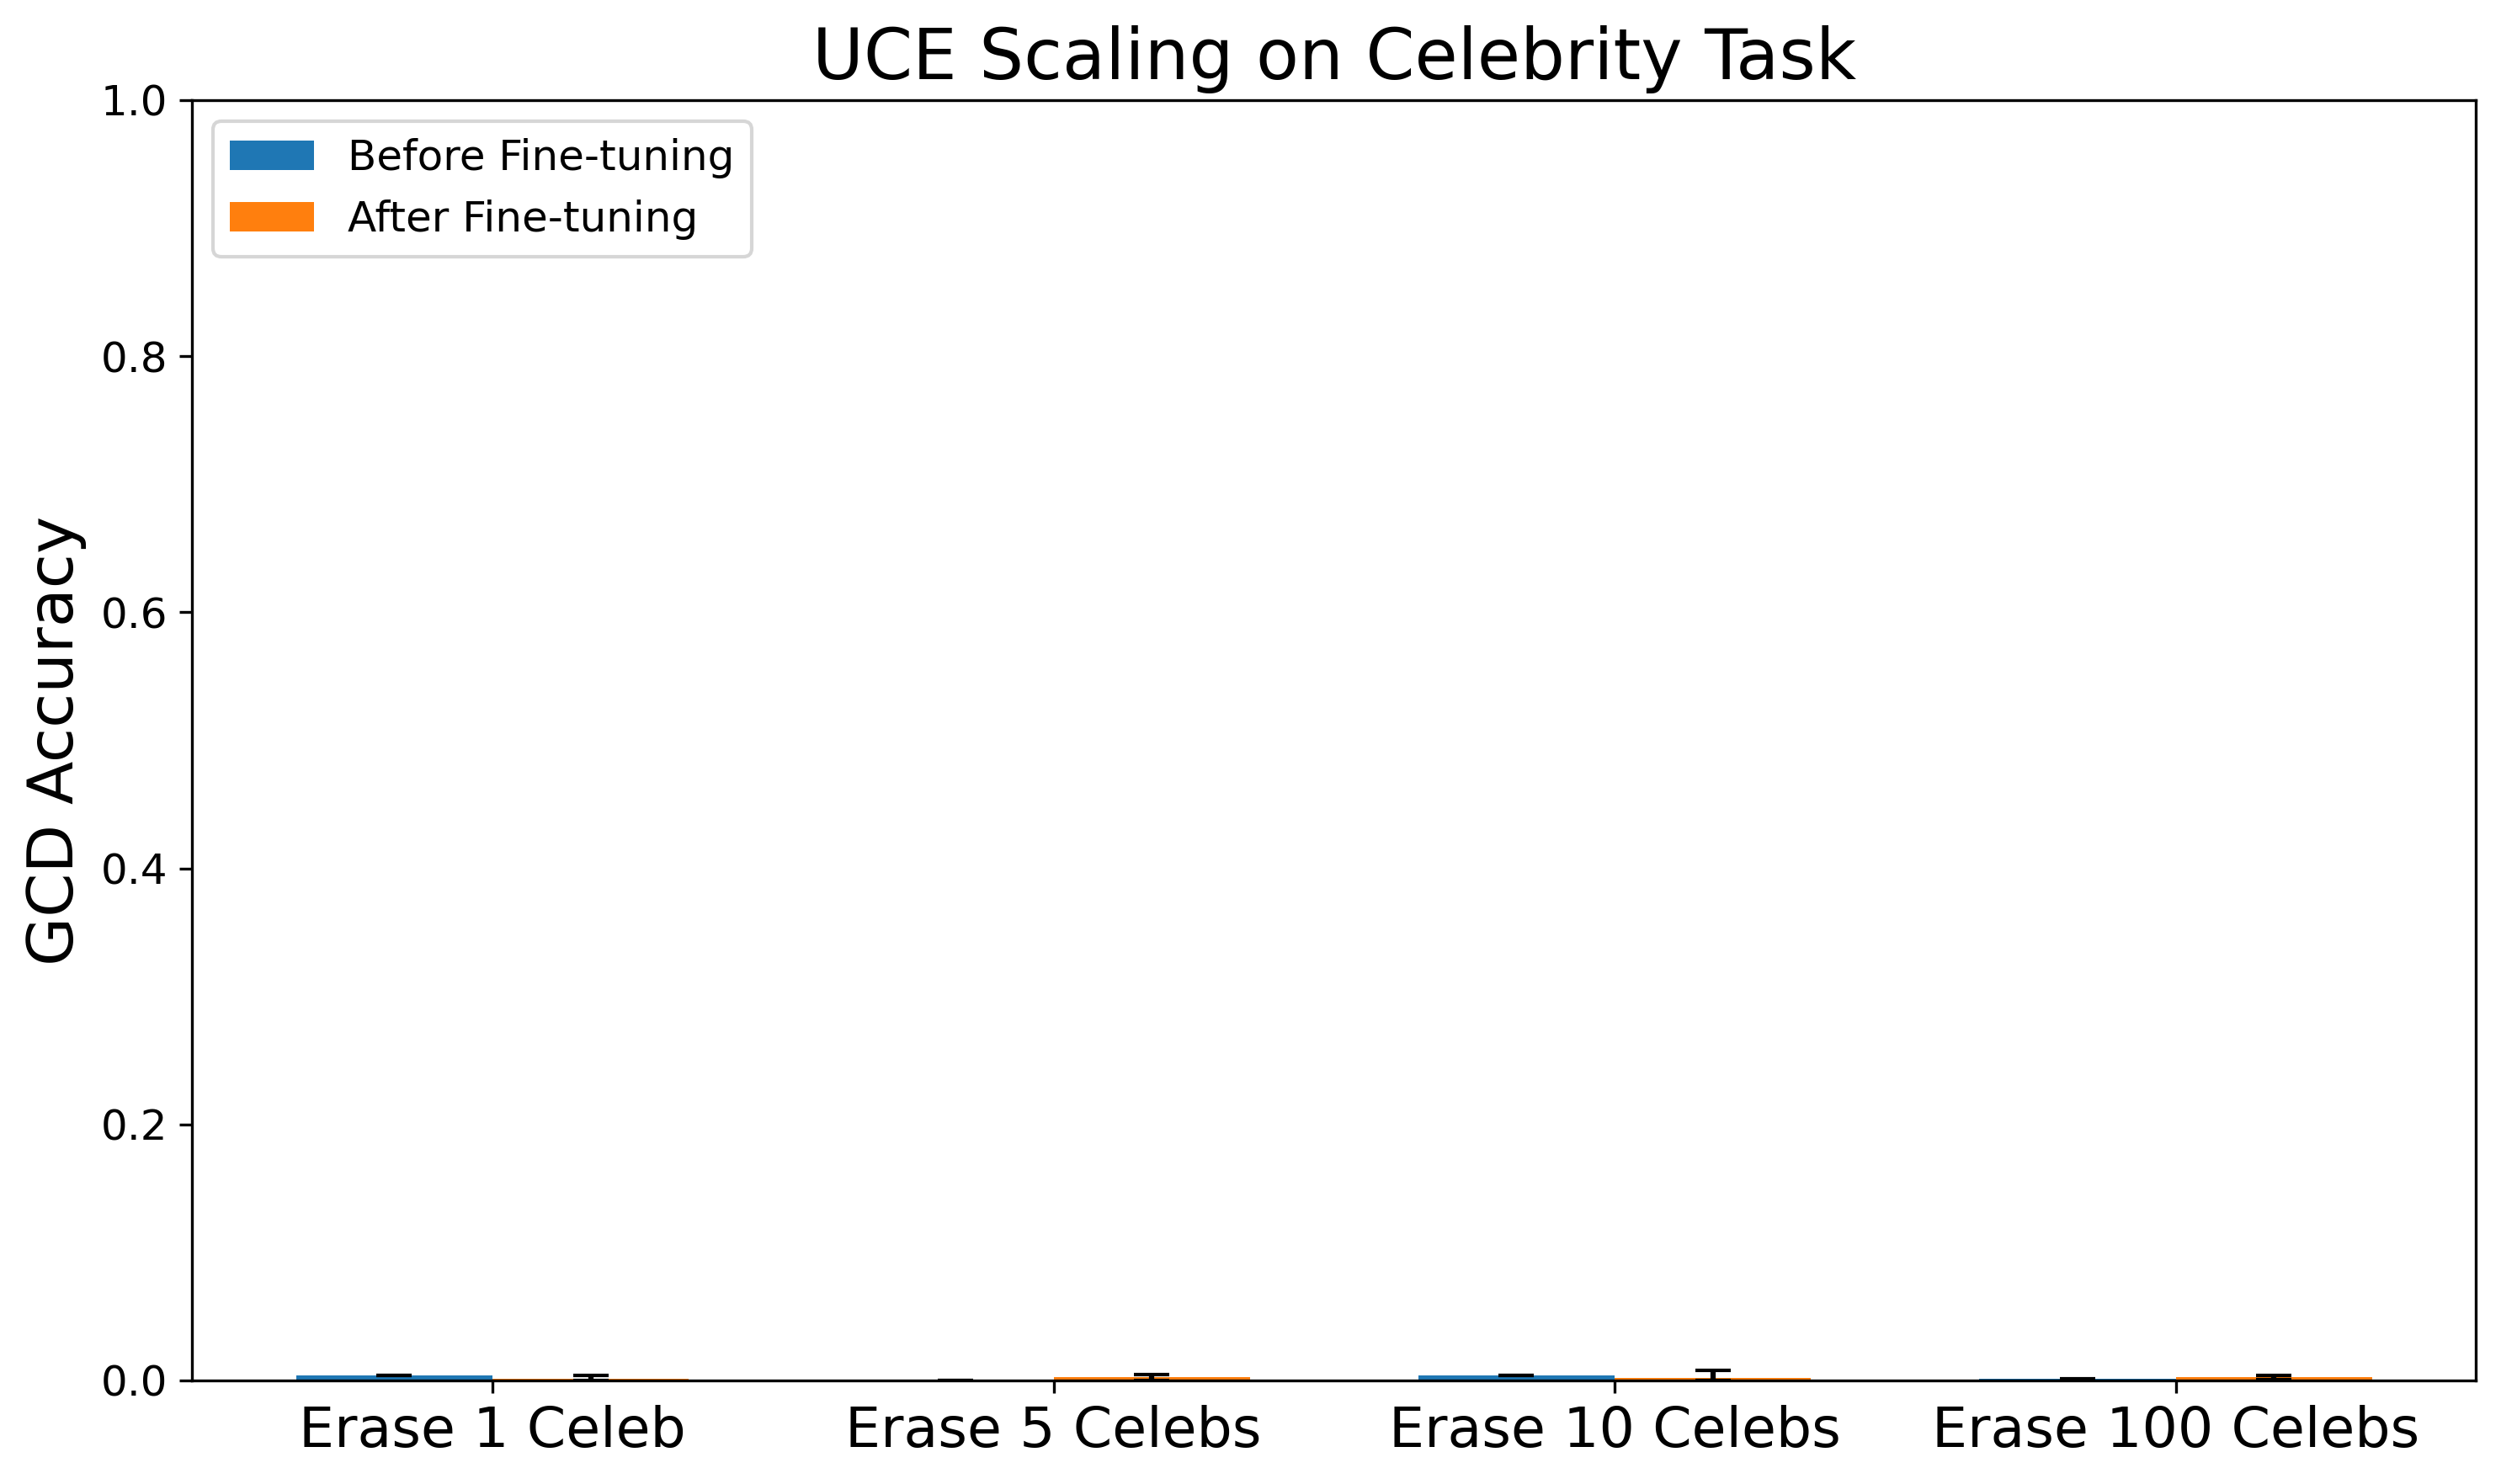Screen dimensions: 2501x1484
Task: Click the "Erase 10 Celebs" x-axis label
Action: coord(1614,1429)
